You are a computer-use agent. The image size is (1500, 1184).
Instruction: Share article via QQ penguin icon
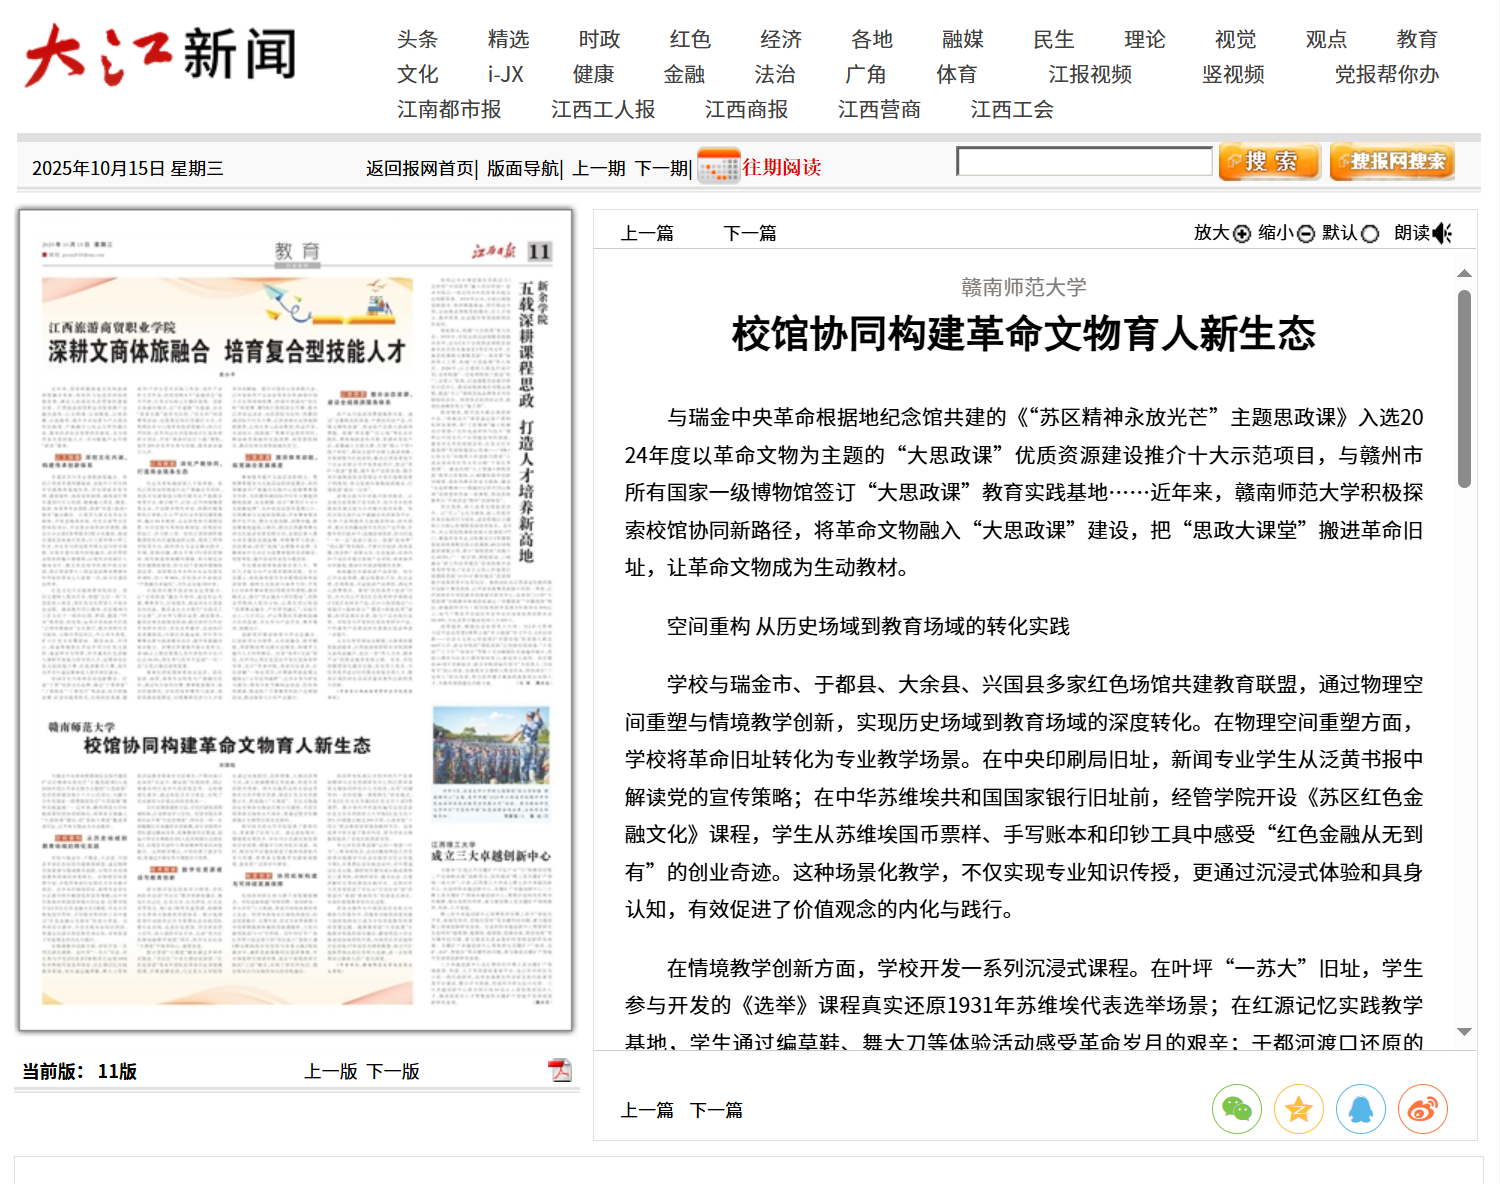pyautogui.click(x=1360, y=1109)
